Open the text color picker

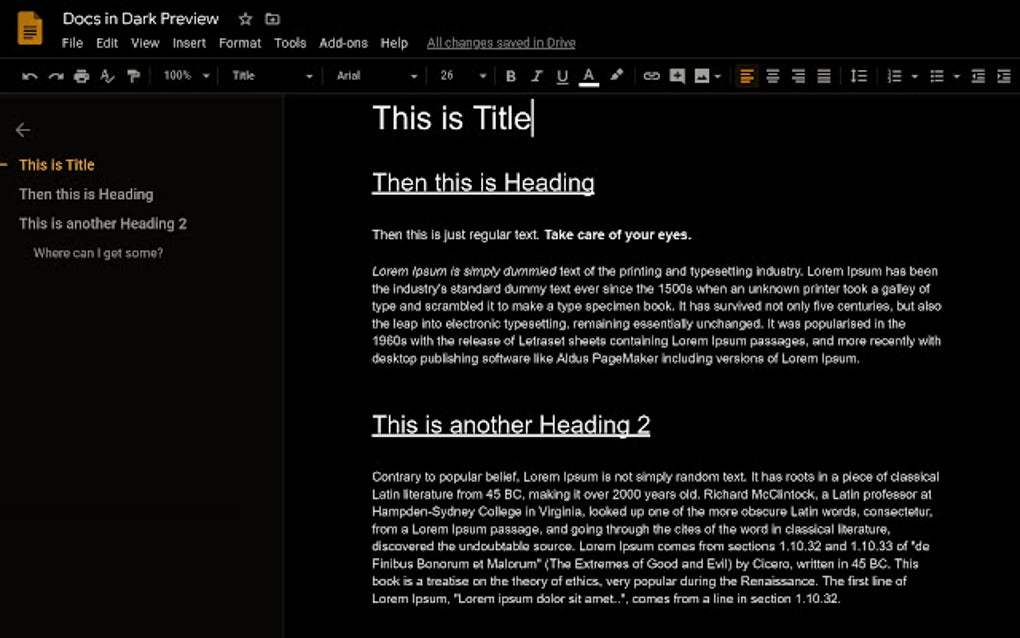588,75
